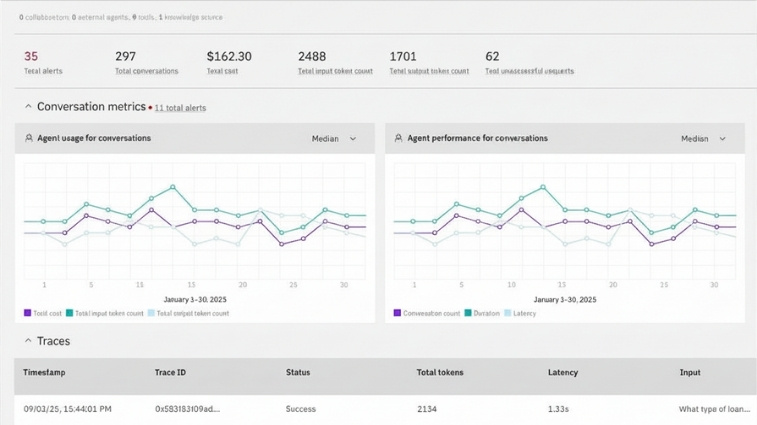The width and height of the screenshot is (757, 425).
Task: Click the Total conversations metric label
Action: point(146,71)
